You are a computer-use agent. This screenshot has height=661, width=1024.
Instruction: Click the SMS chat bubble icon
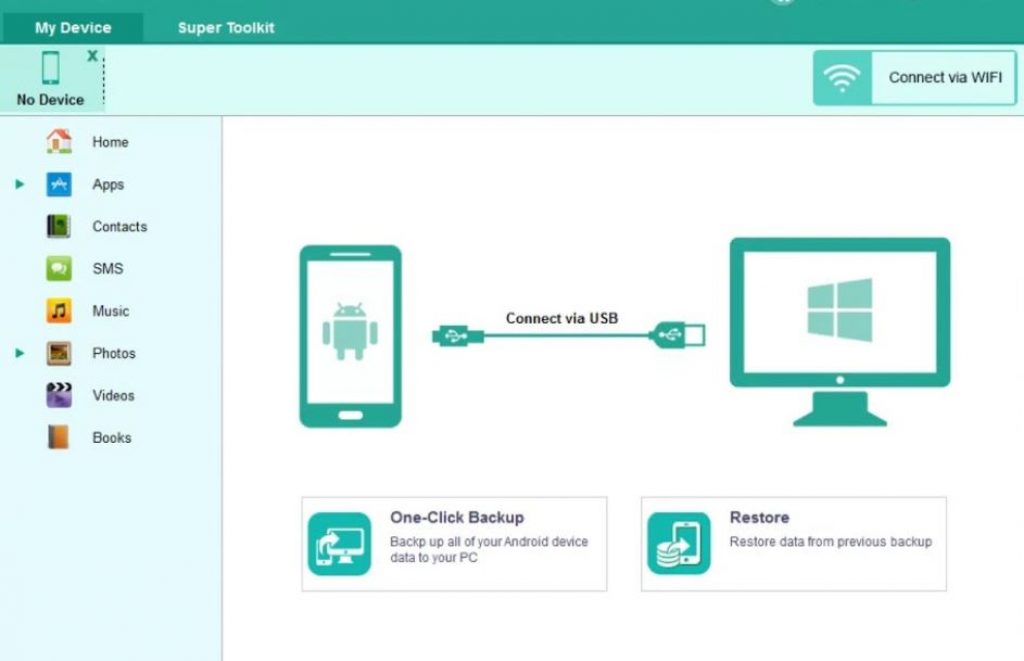[59, 268]
